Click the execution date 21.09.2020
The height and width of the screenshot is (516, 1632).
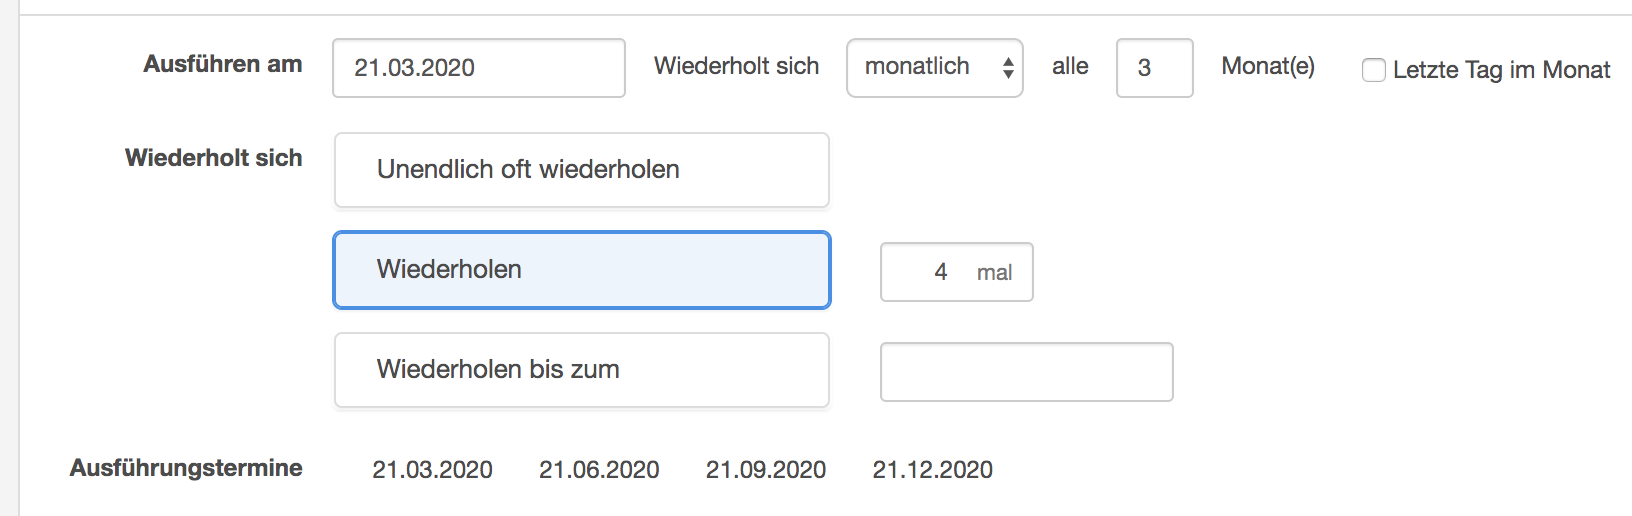(766, 470)
